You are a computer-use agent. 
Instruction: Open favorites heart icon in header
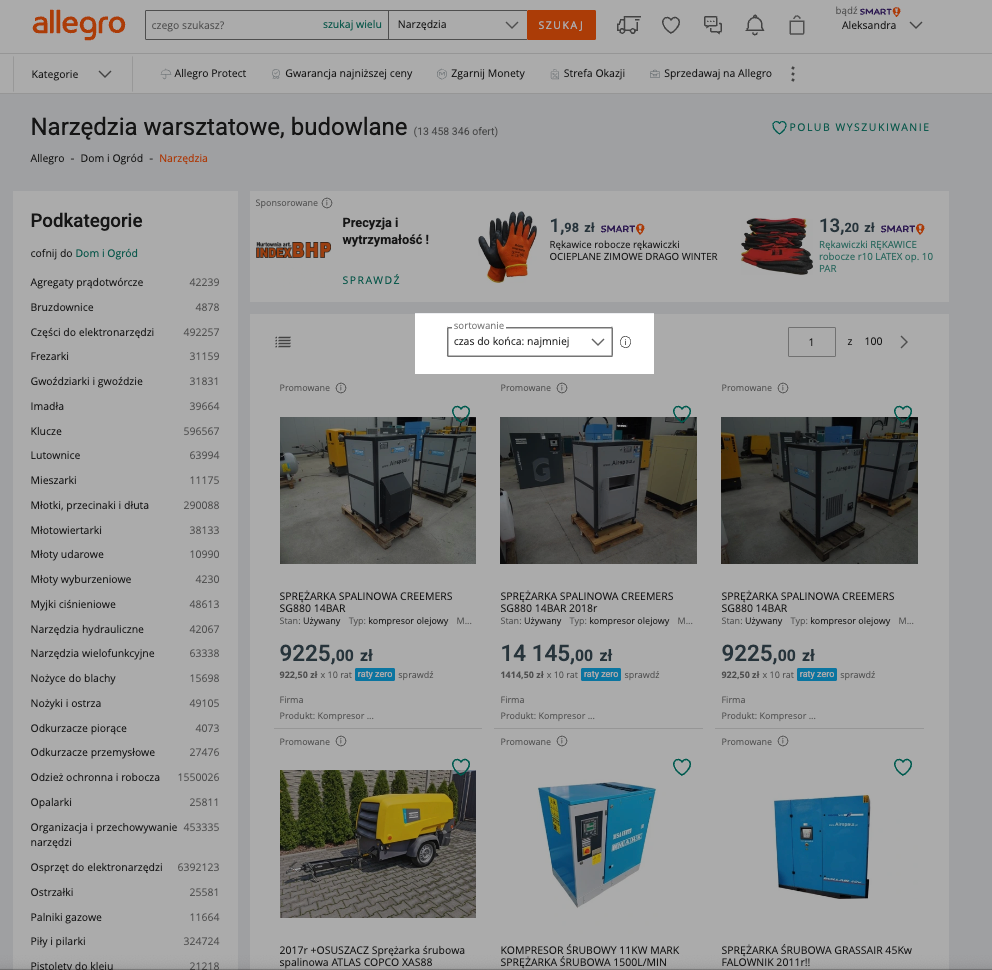click(671, 25)
